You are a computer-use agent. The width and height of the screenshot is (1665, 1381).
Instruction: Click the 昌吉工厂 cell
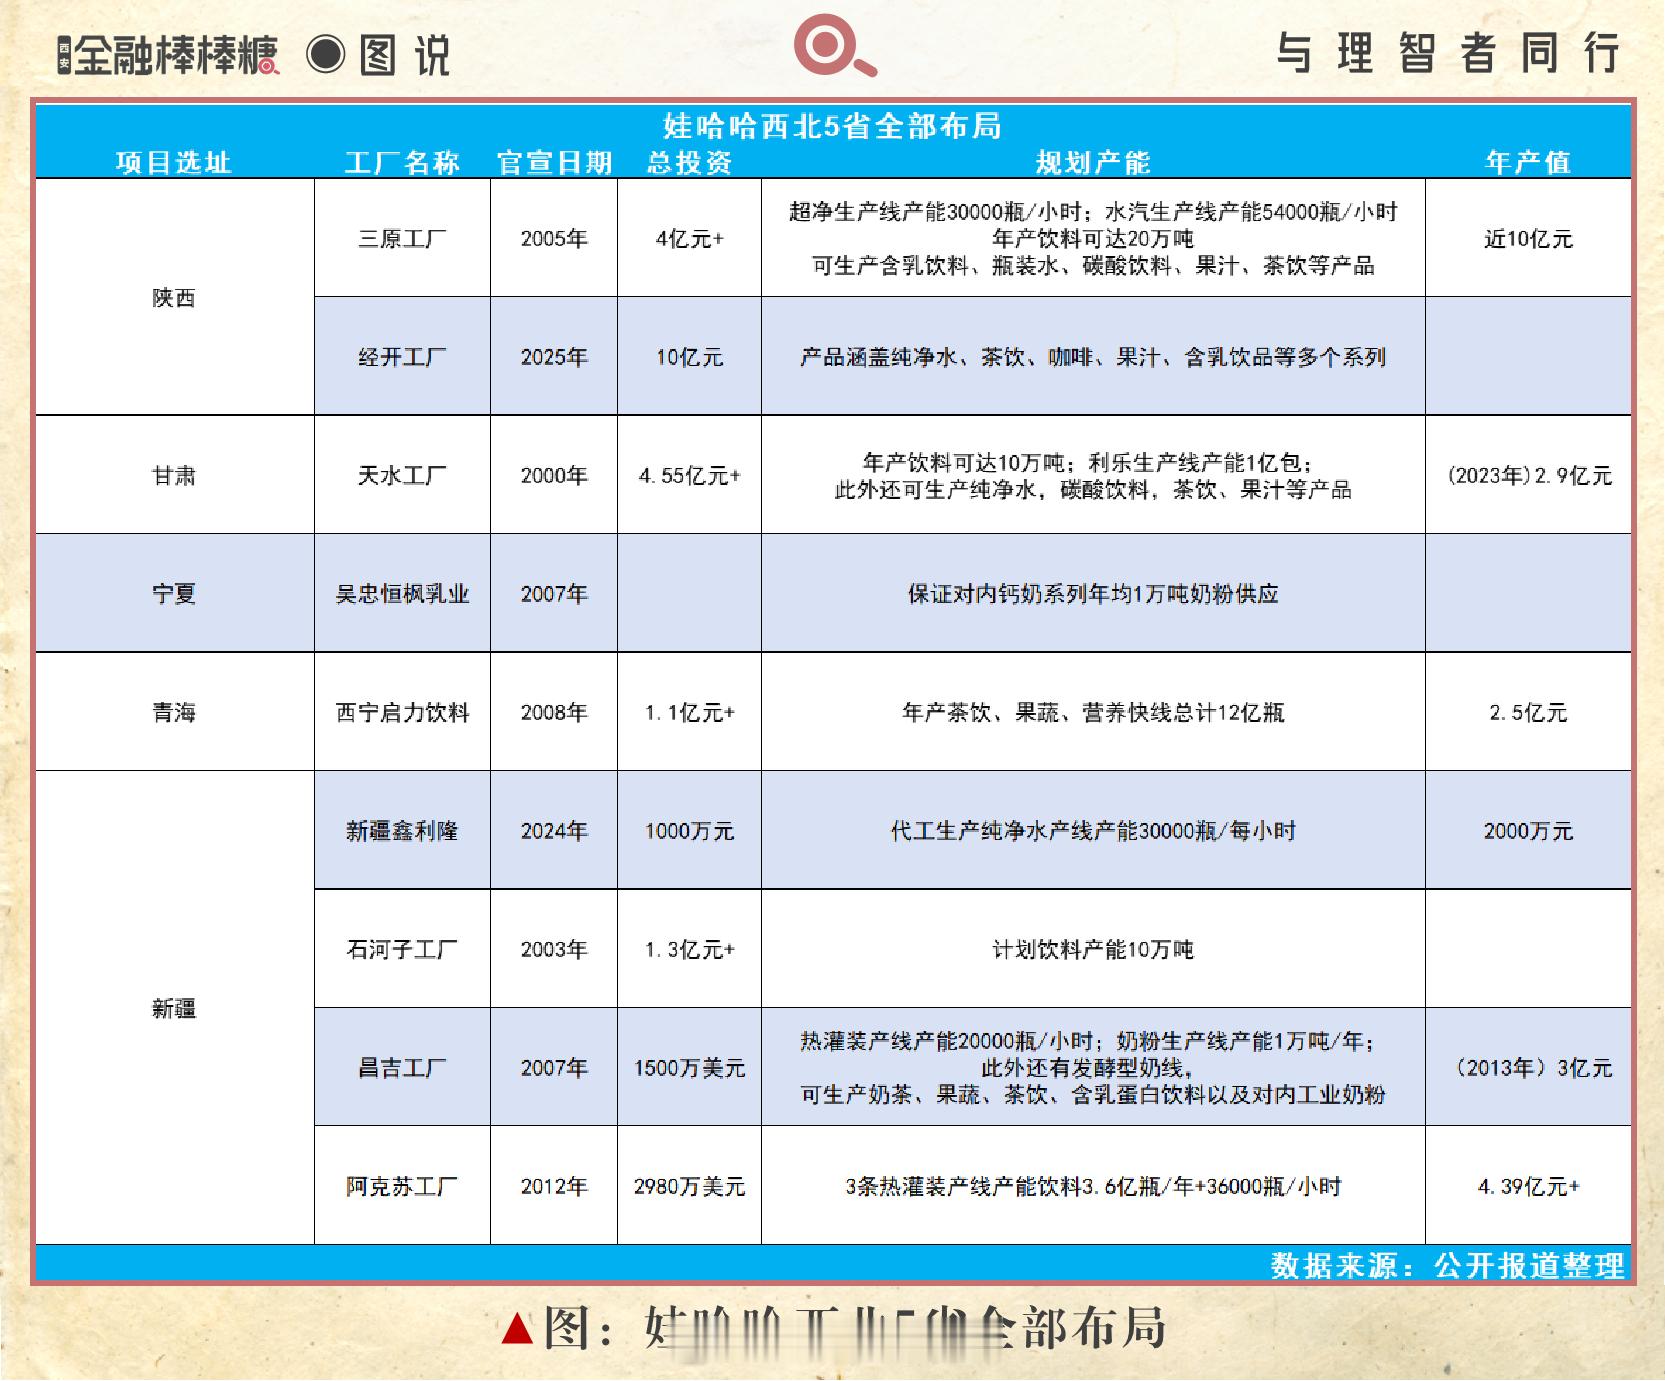[x=402, y=1068]
